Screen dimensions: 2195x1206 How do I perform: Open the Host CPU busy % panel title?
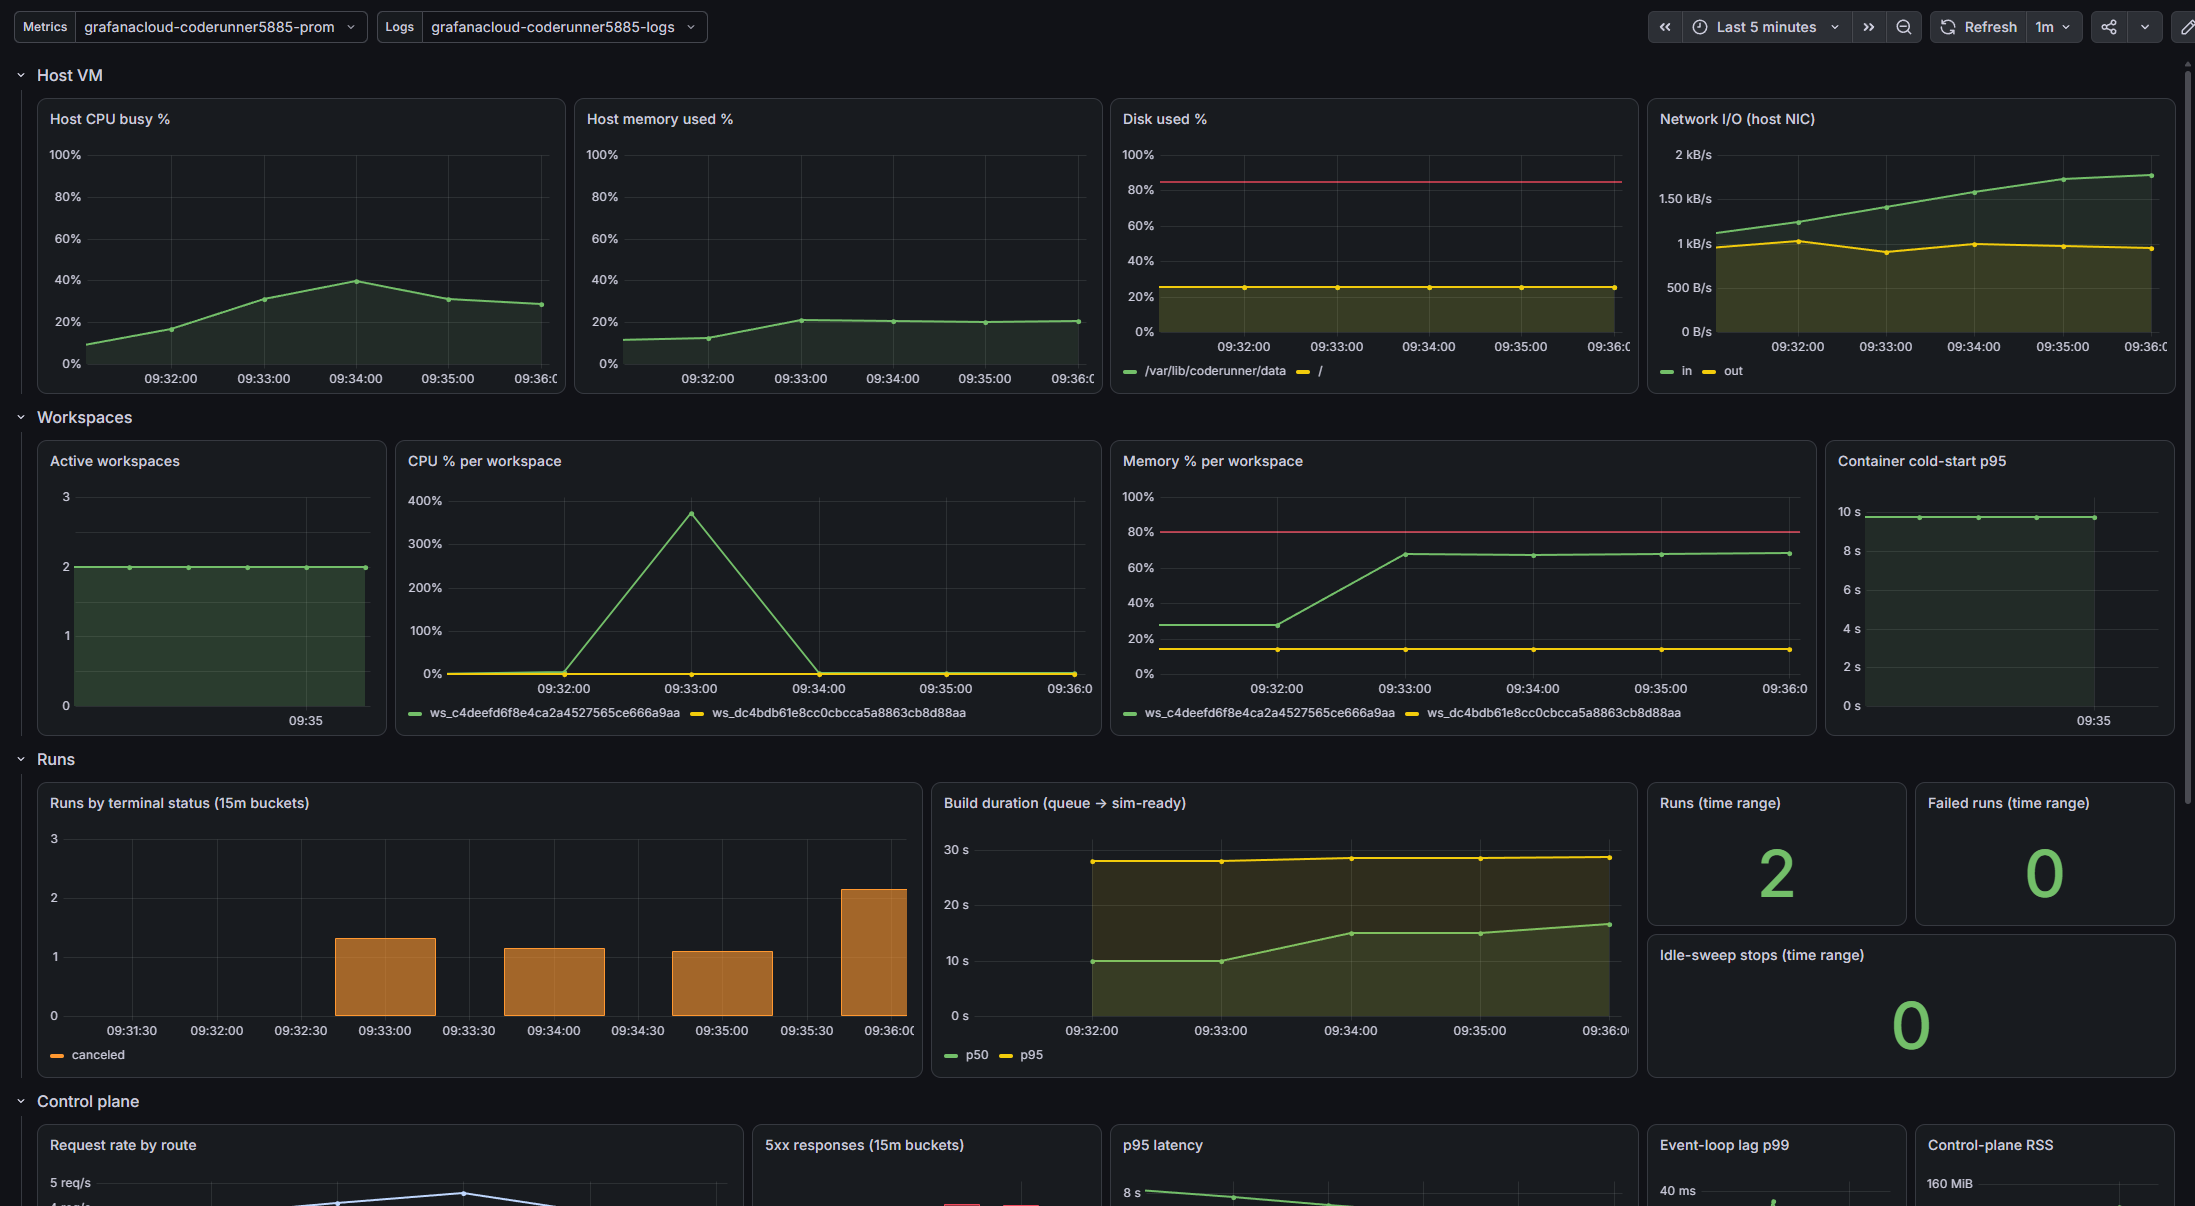[110, 119]
